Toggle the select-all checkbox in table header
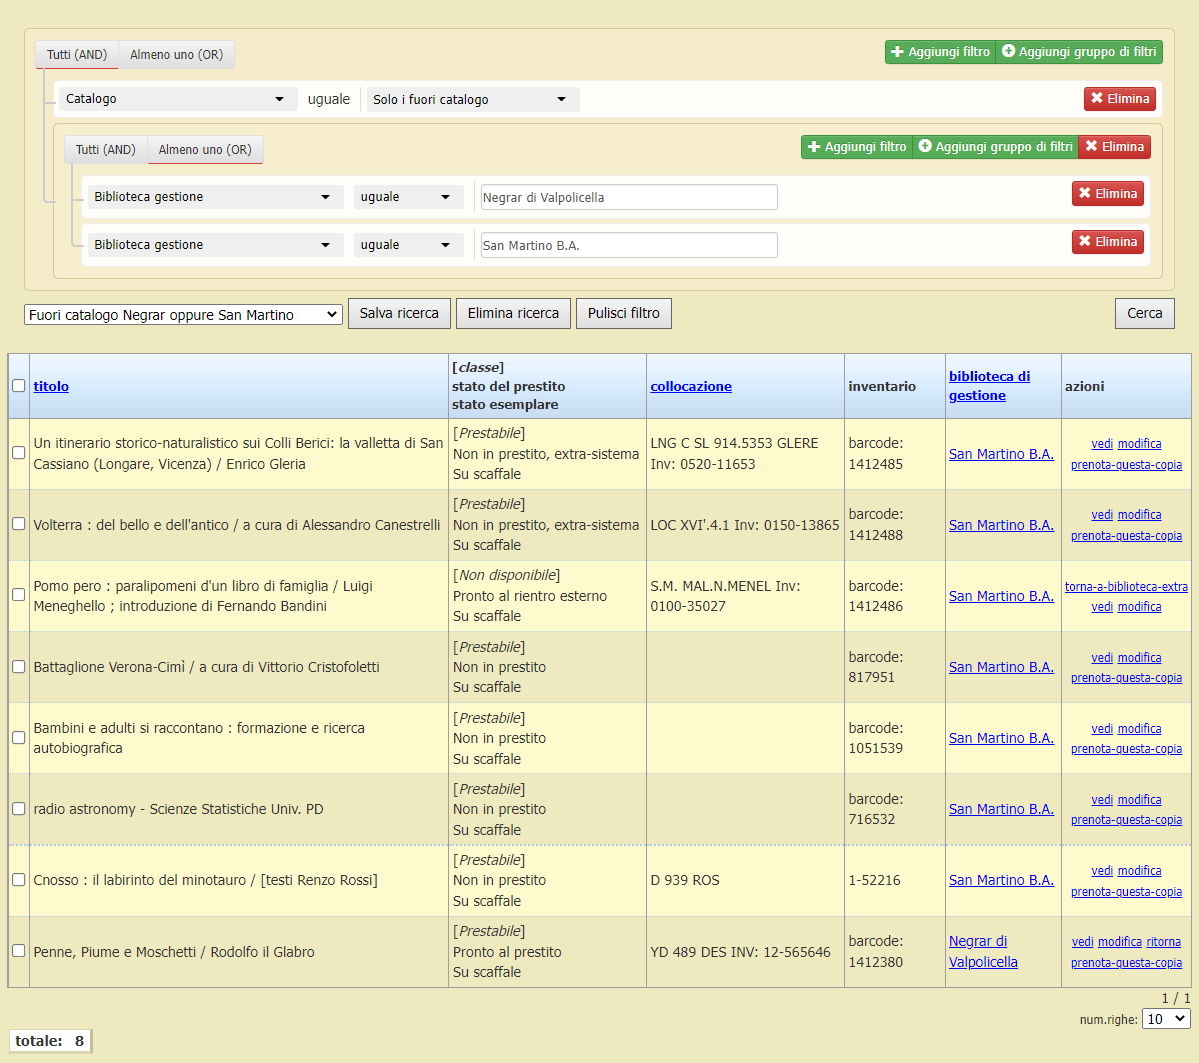Viewport: 1199px width, 1063px height. pos(18,386)
